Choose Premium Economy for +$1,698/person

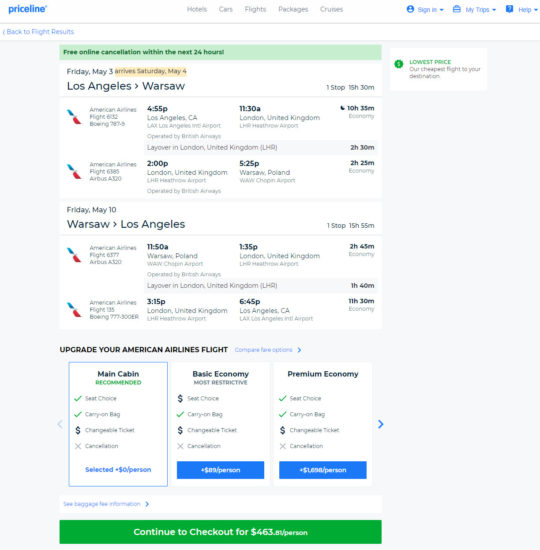[323, 470]
